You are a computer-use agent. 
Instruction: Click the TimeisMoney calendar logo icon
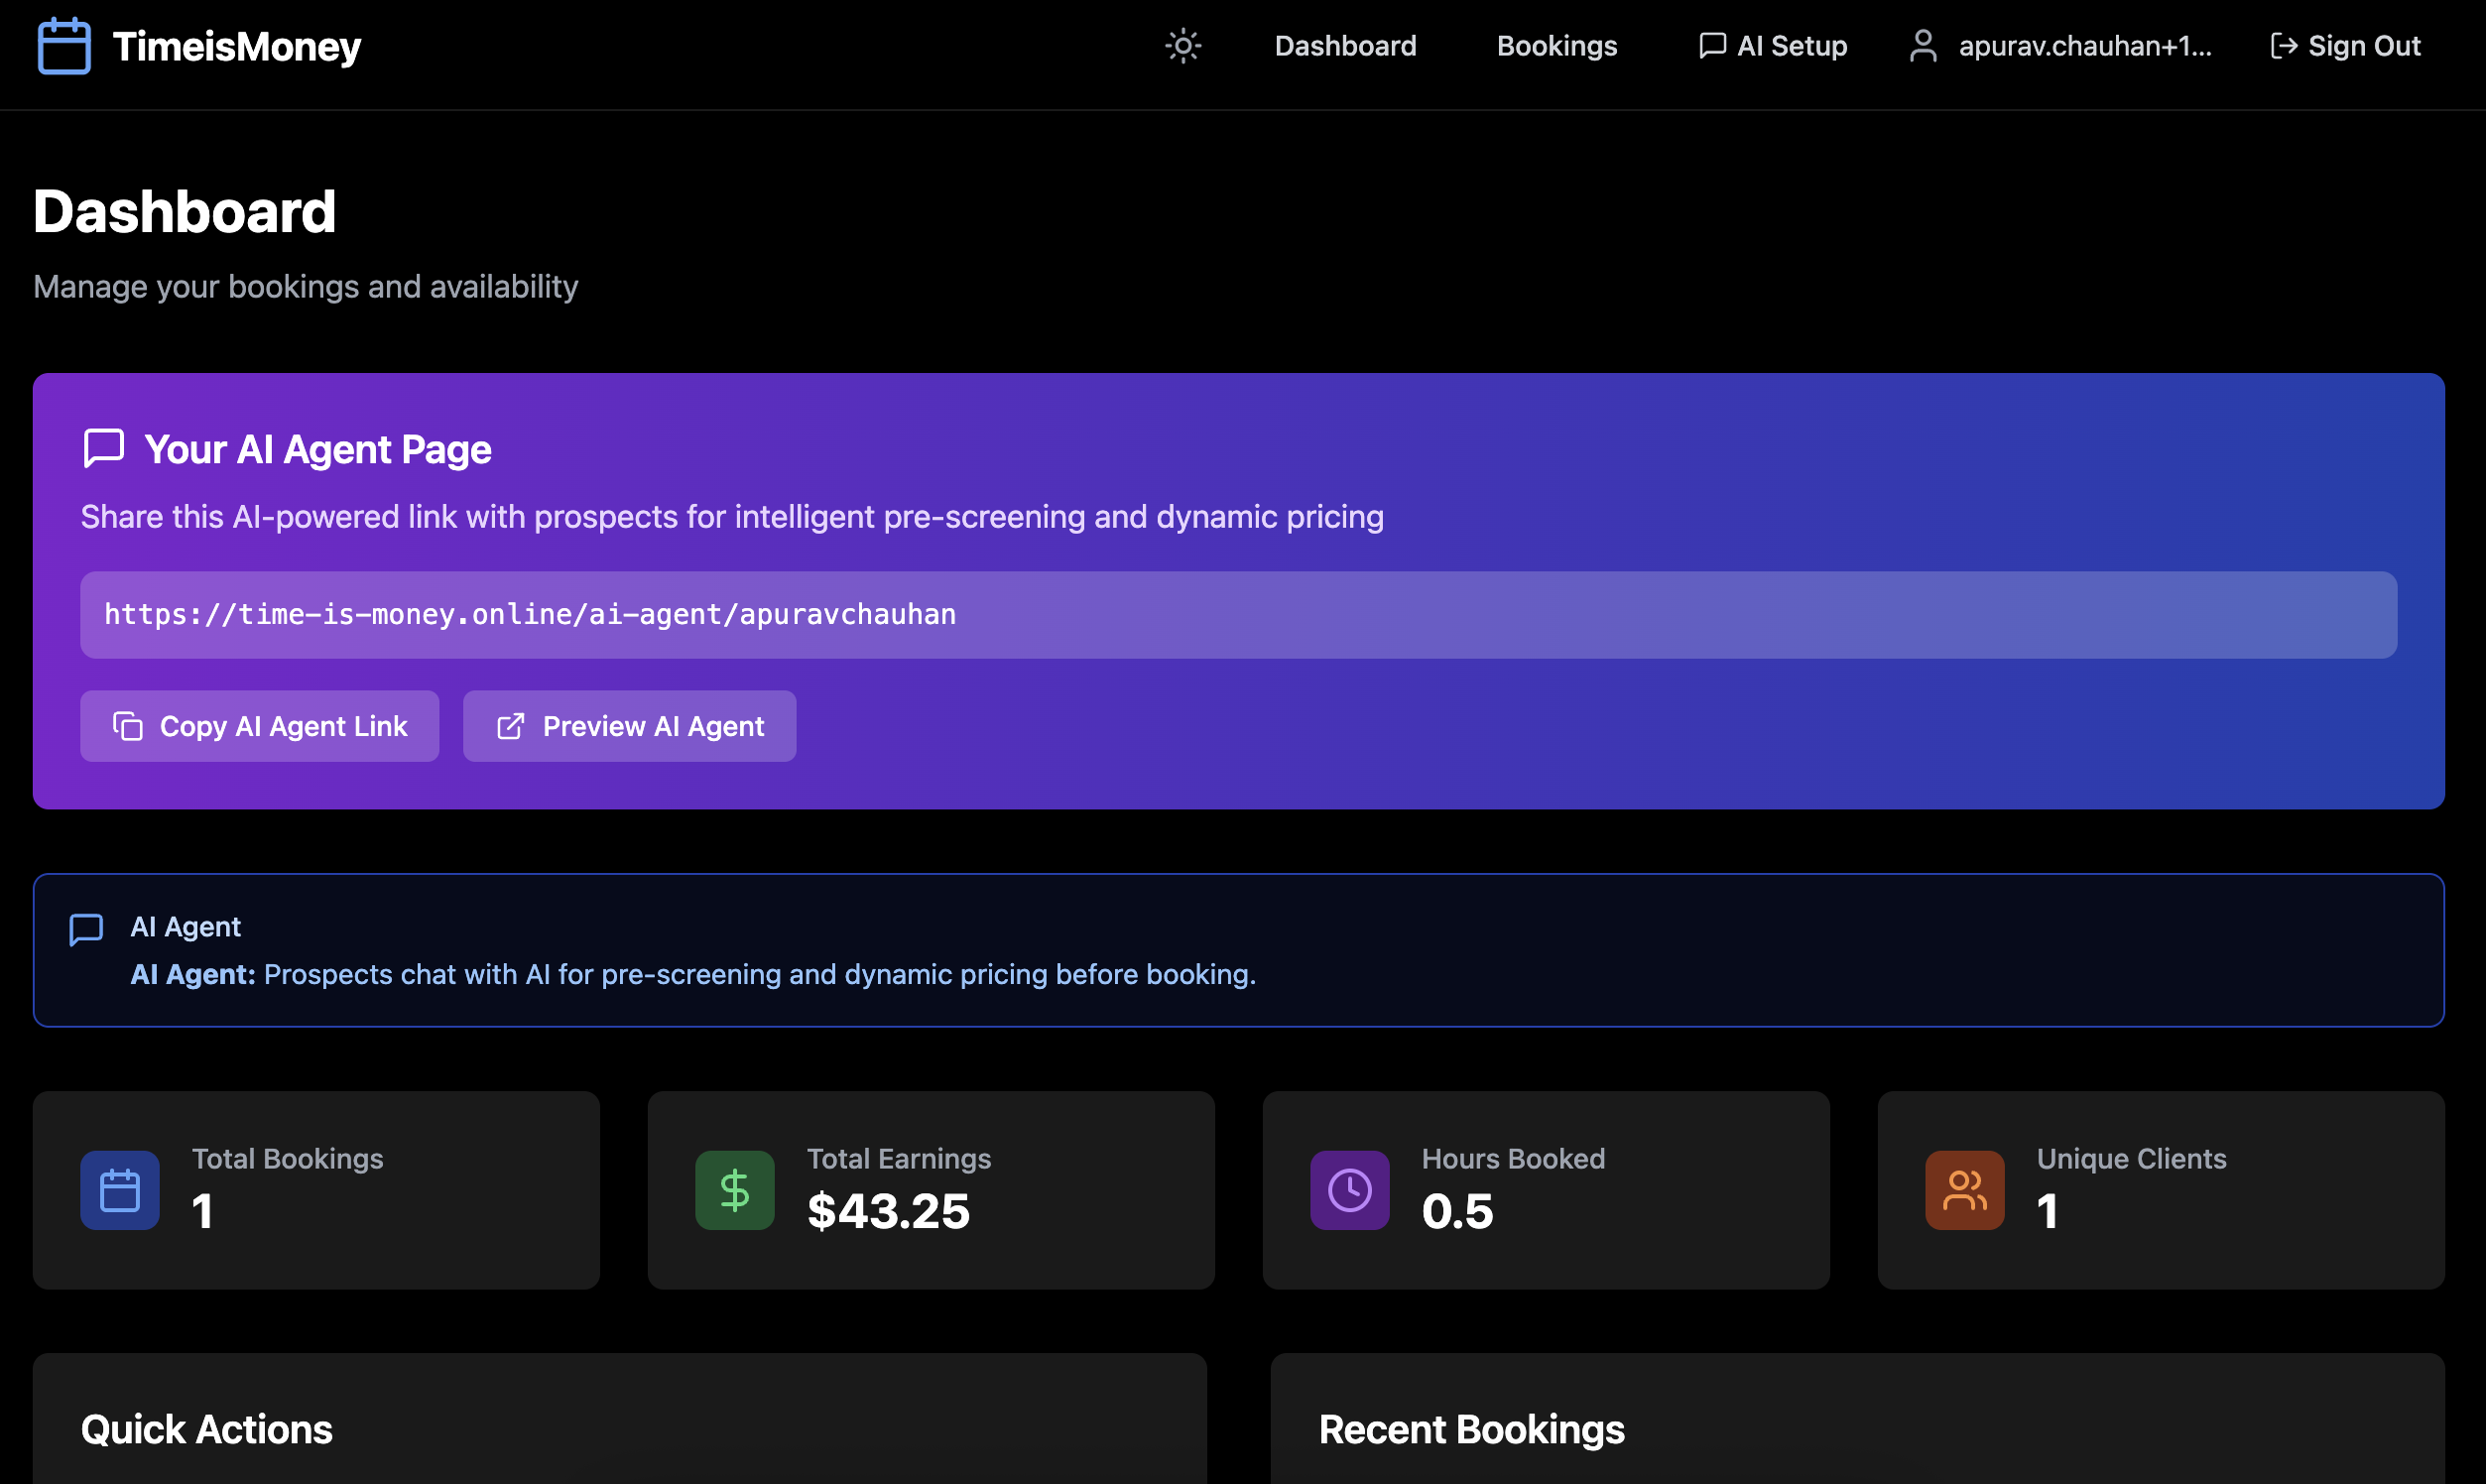point(66,46)
